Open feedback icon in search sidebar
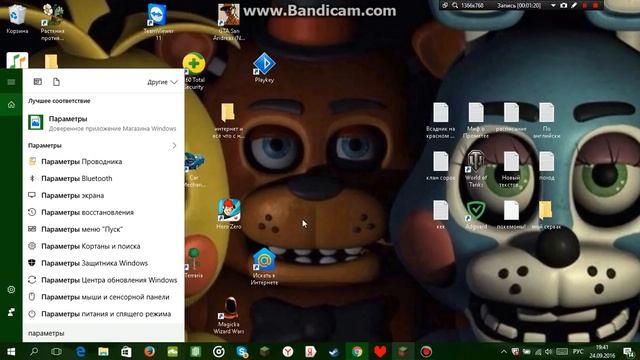Screen dimensions: 640x360 (11, 312)
